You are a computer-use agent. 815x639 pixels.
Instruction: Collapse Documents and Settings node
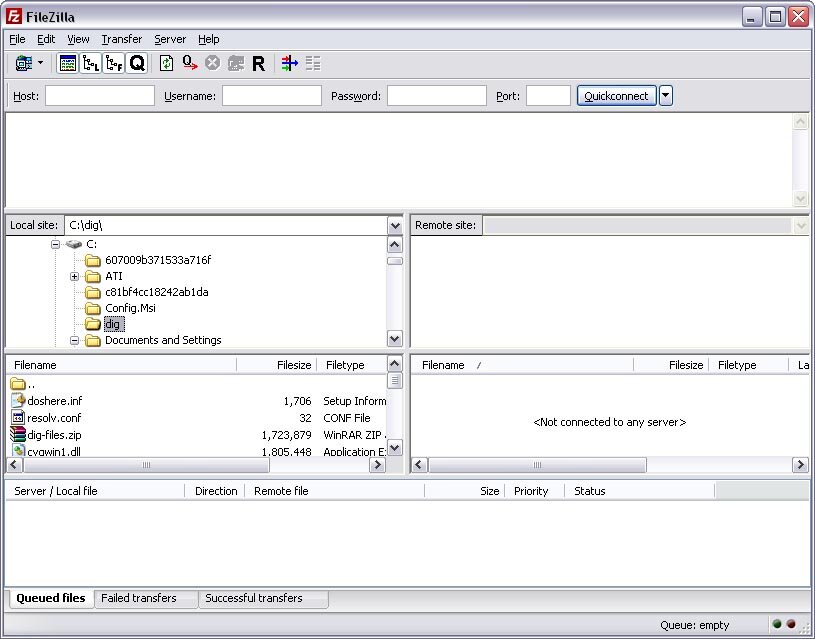point(74,341)
